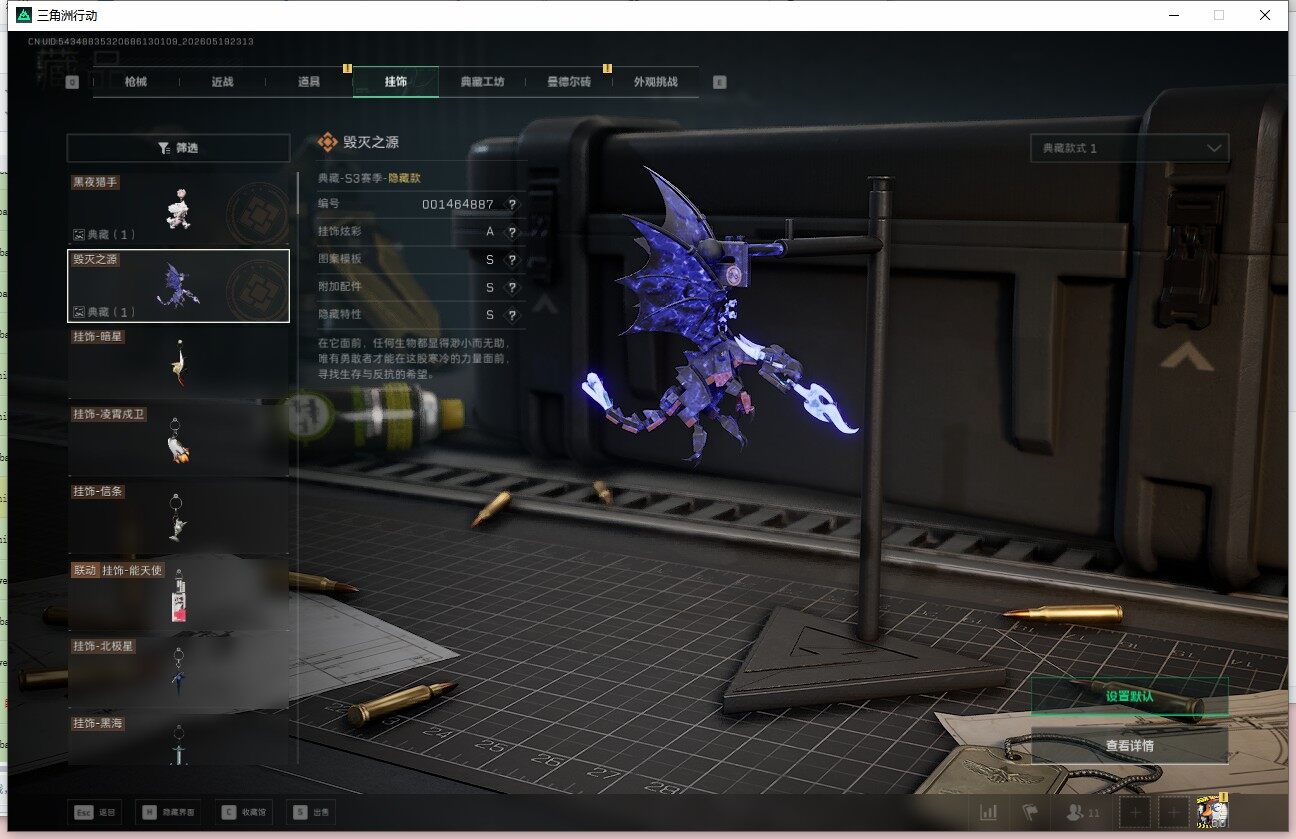The height and width of the screenshot is (839, 1296).
Task: Select the 挂饰-北极星 charm item
Action: tap(178, 671)
